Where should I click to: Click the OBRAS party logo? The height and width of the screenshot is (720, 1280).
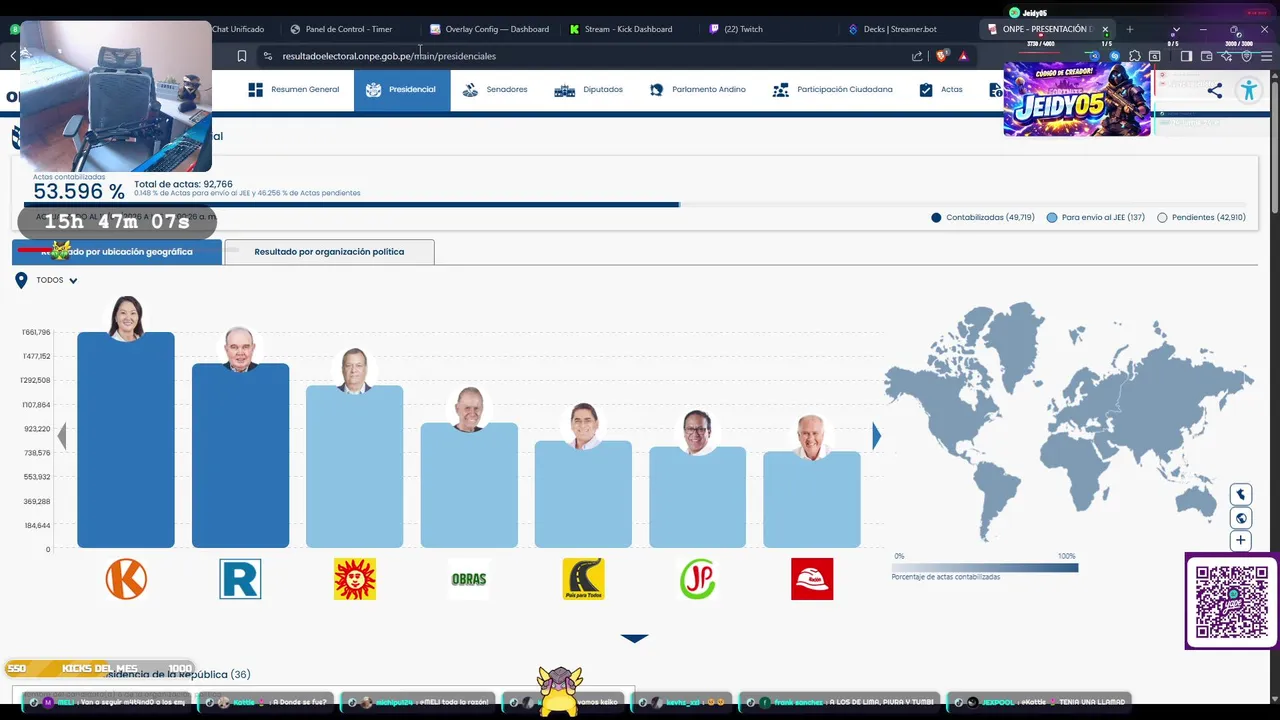tap(469, 579)
